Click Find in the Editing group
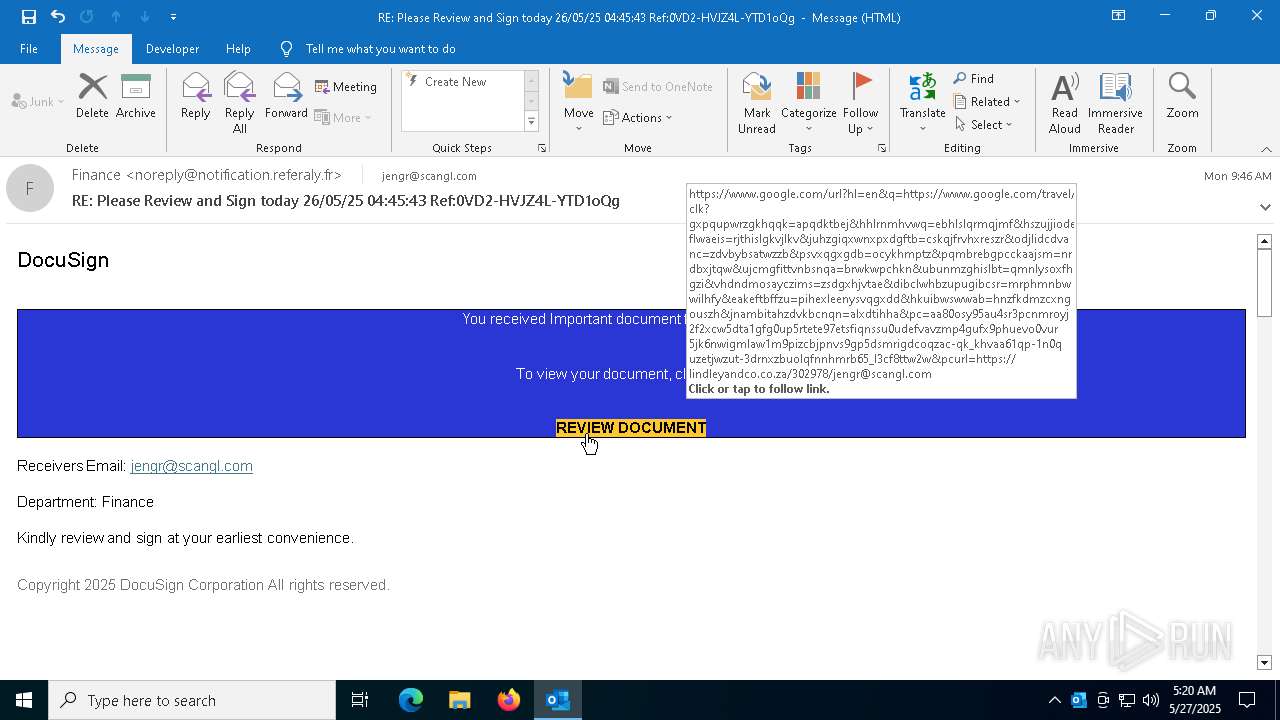Screen dimensions: 1280x720 974,78
